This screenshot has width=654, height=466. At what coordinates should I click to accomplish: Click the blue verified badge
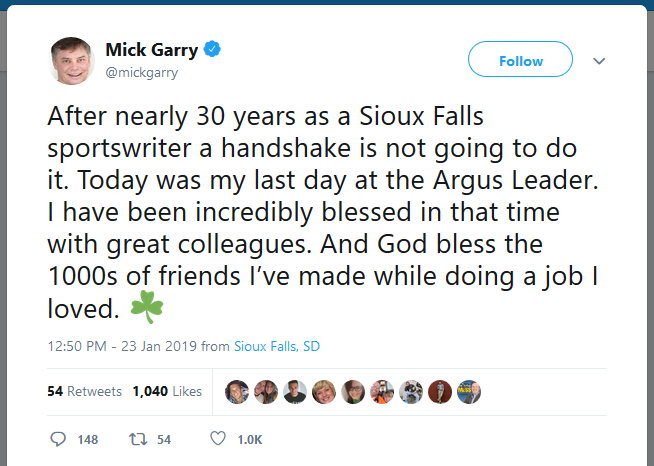[x=213, y=49]
